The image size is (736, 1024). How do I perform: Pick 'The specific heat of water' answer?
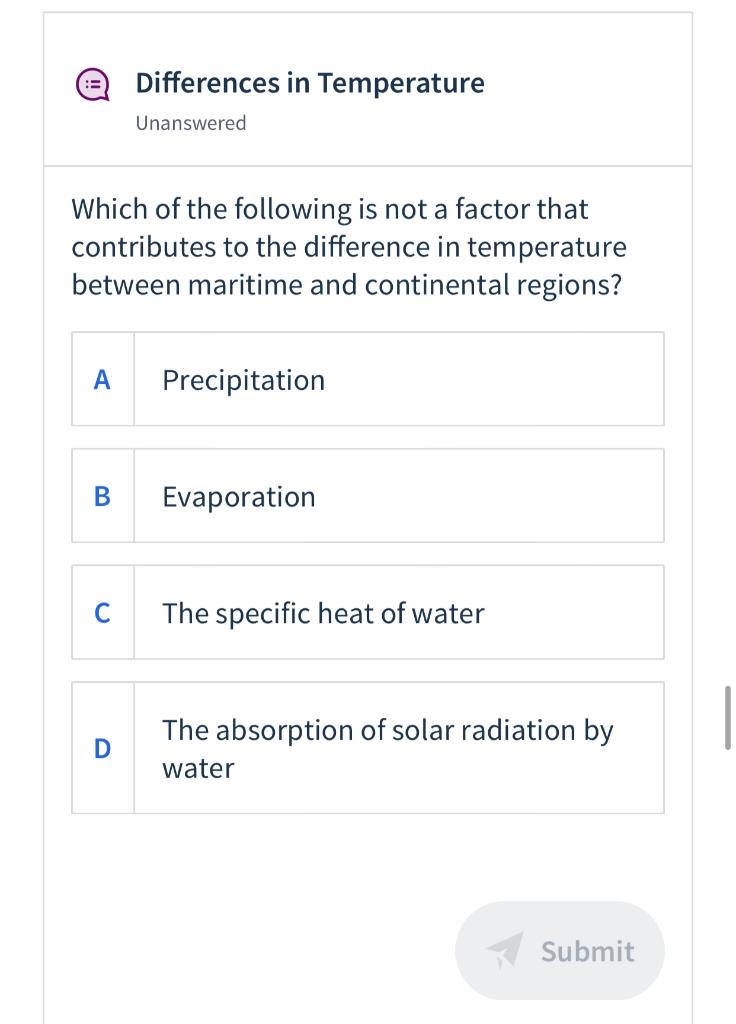point(323,613)
